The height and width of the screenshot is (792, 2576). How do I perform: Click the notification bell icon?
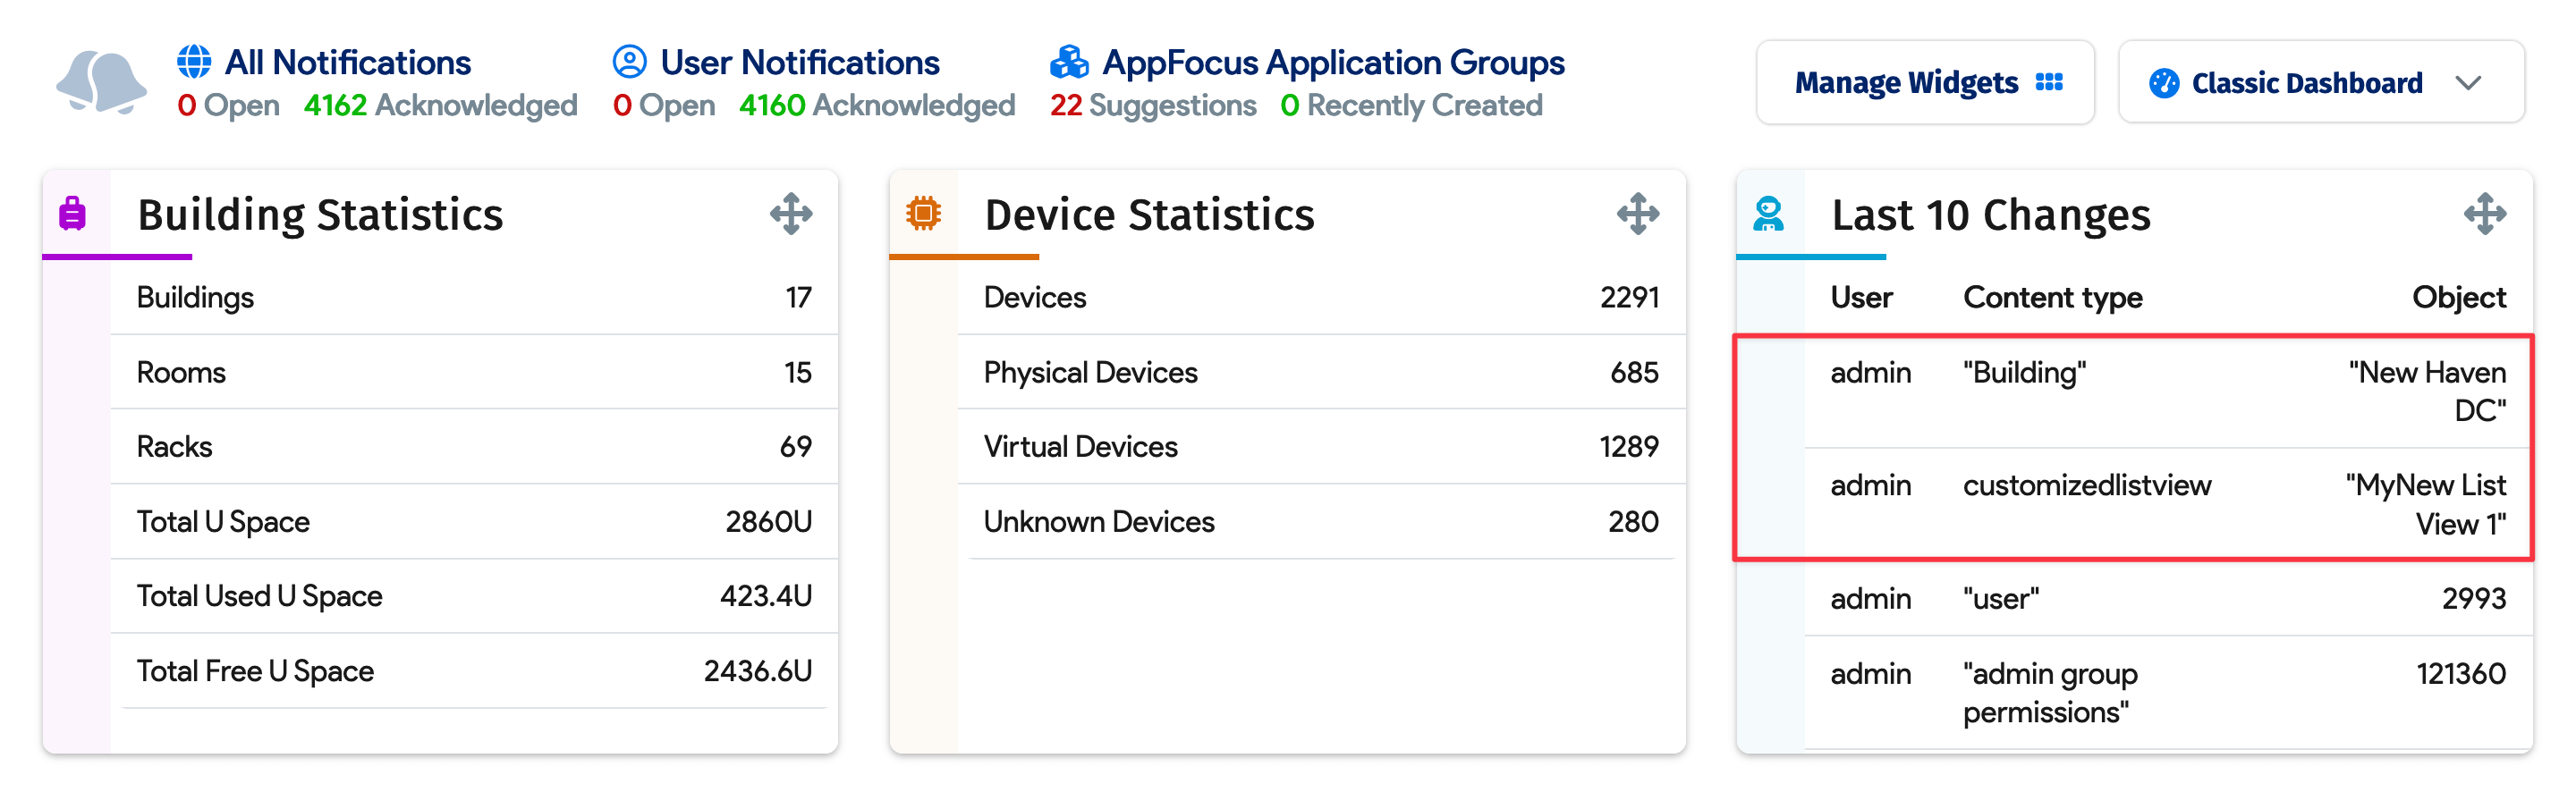[101, 83]
